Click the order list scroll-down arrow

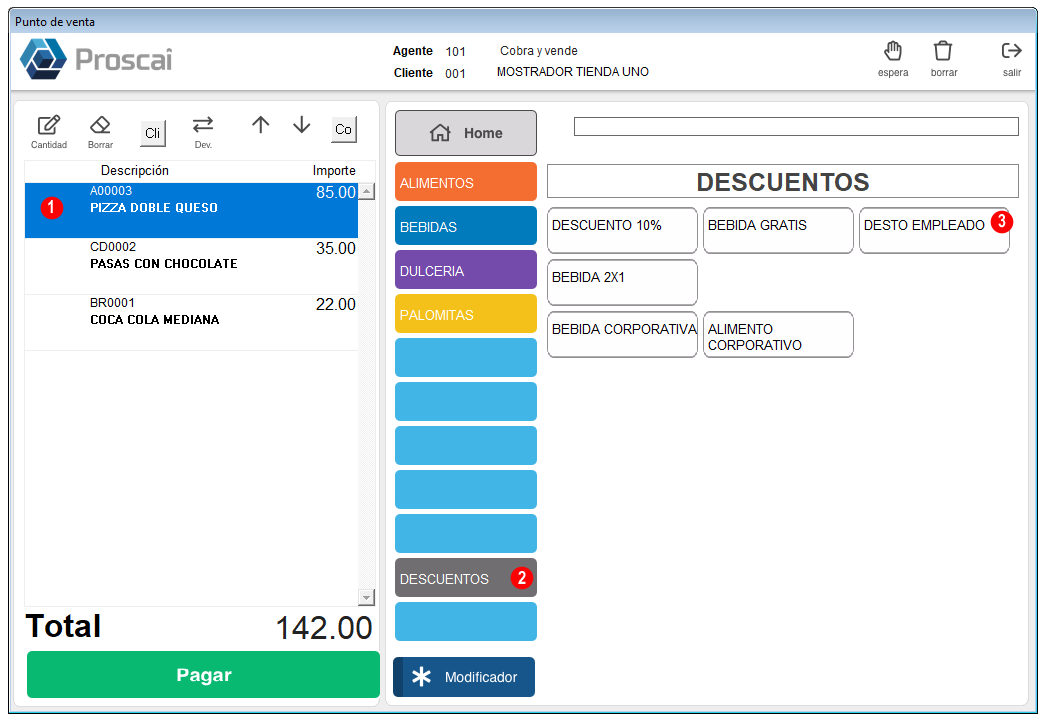tap(367, 597)
